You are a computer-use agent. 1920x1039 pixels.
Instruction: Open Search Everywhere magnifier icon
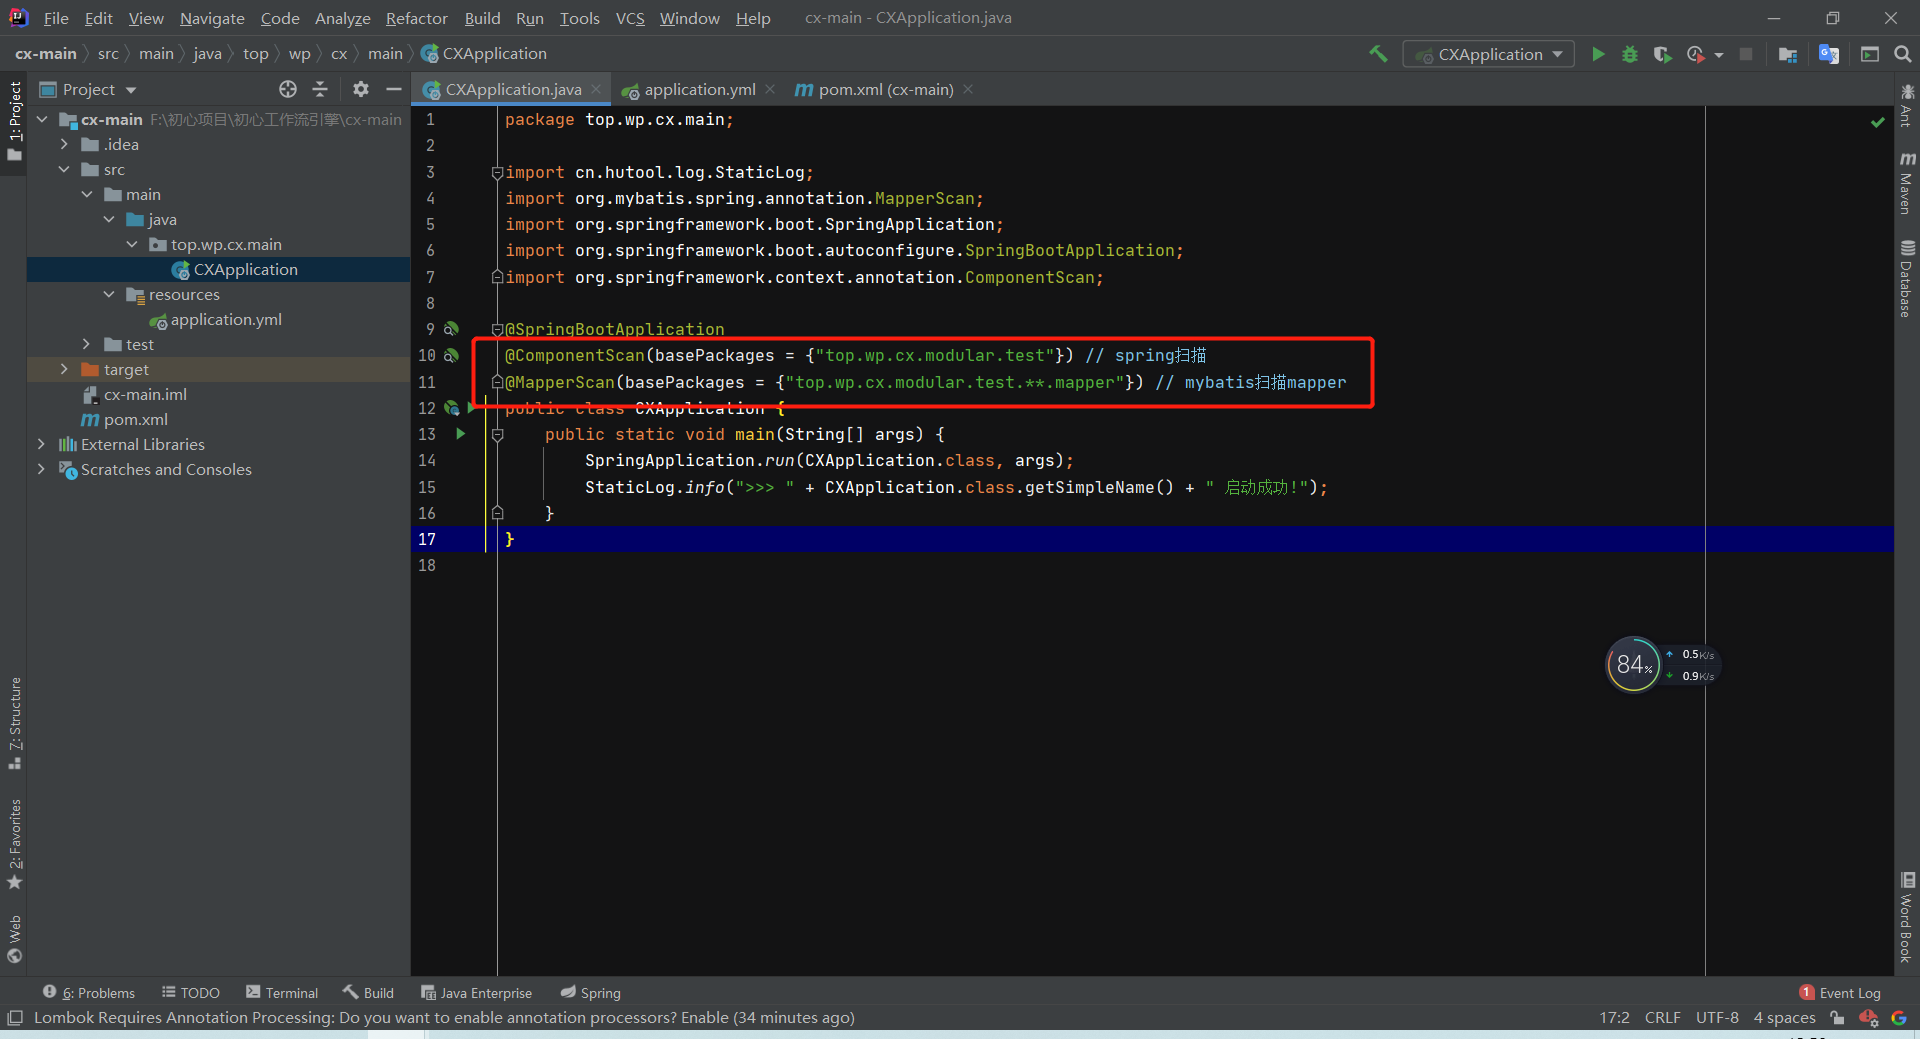pyautogui.click(x=1903, y=54)
